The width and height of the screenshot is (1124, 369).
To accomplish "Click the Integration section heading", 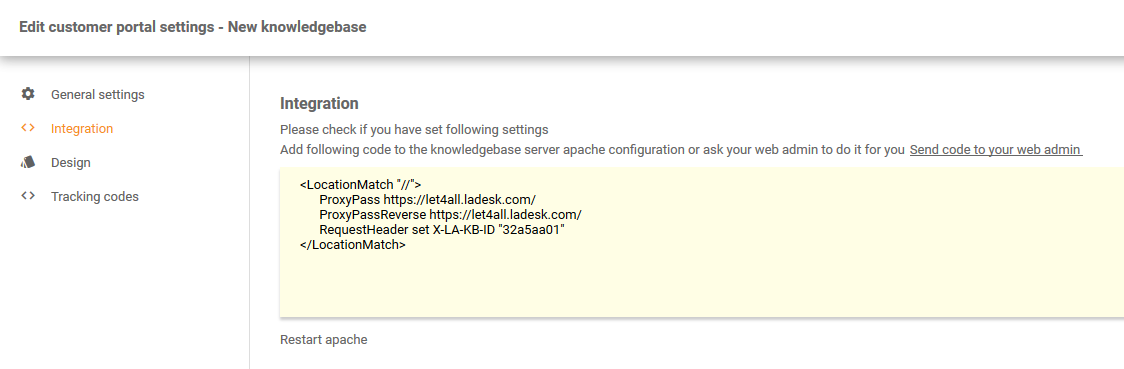I will (319, 103).
